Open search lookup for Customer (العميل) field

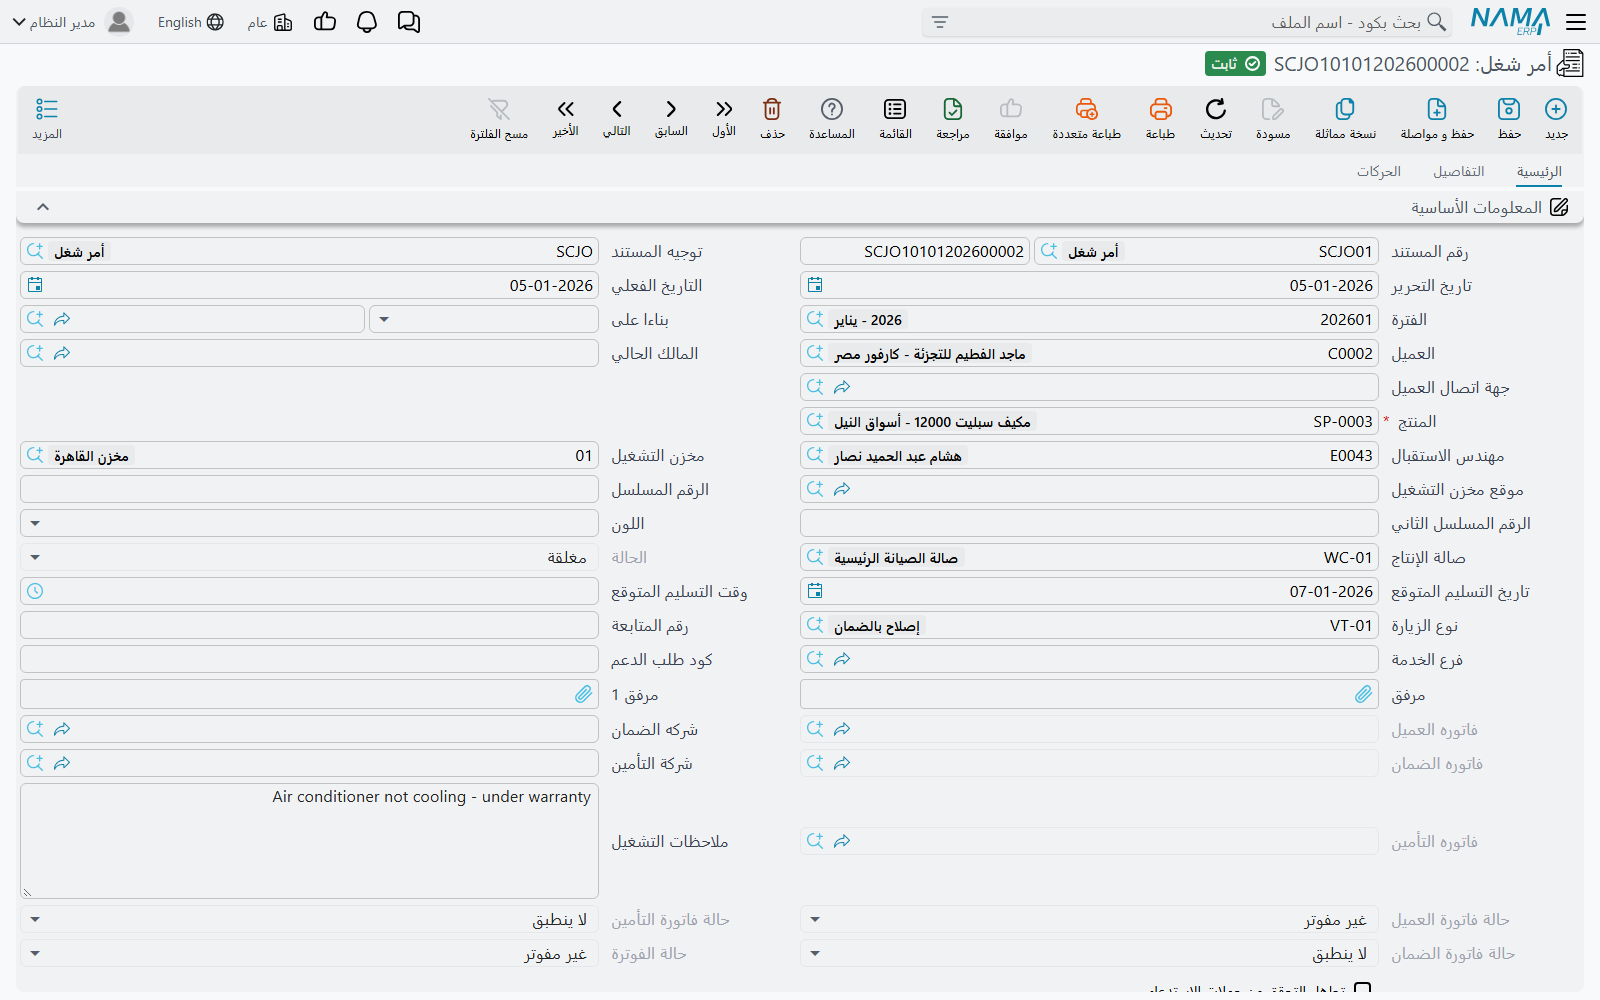(x=815, y=353)
